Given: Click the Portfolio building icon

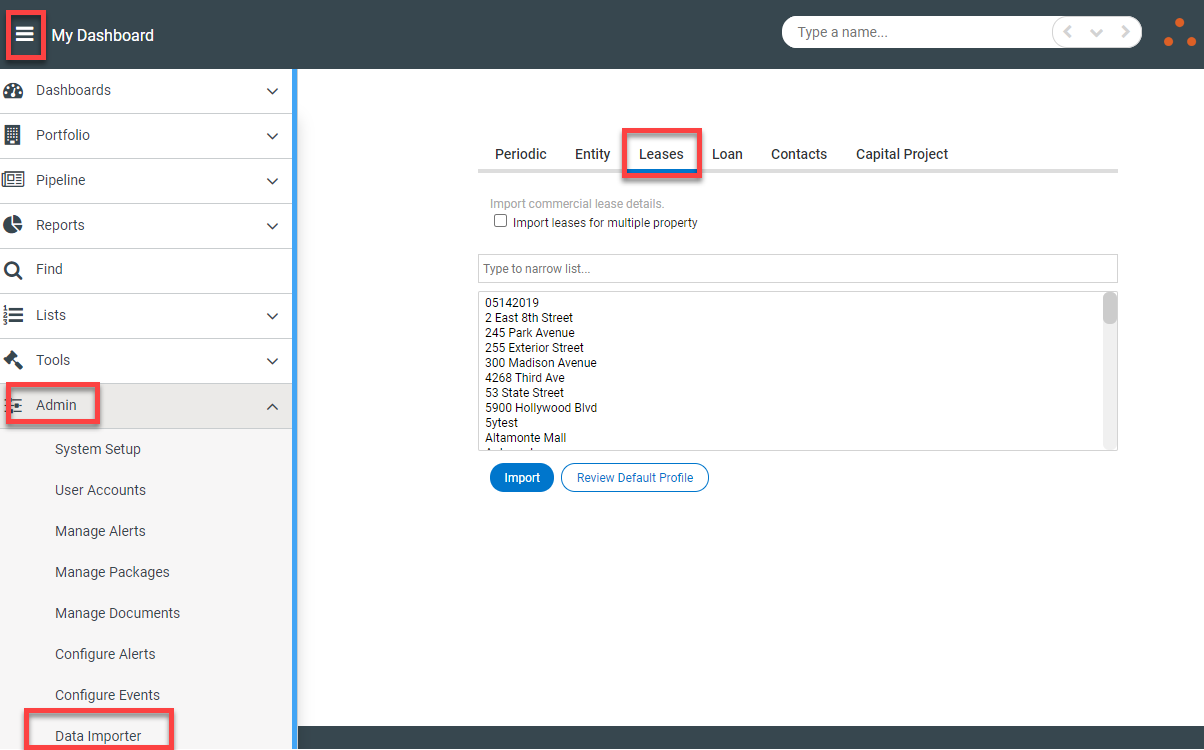Looking at the screenshot, I should [13, 135].
